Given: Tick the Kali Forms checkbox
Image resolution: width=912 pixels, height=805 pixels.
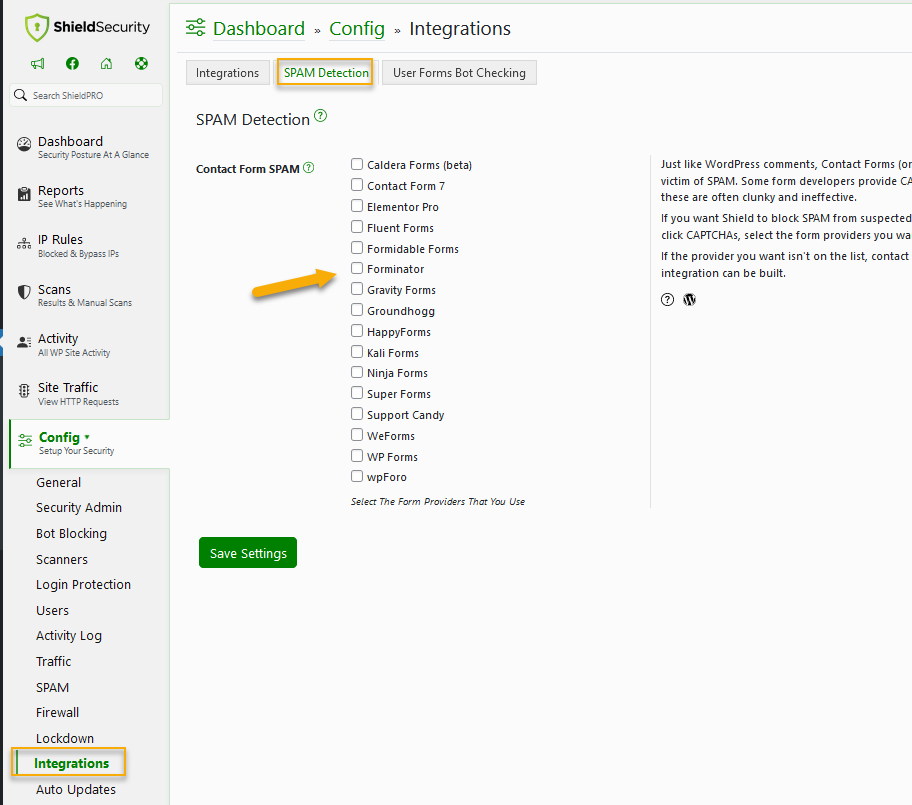Looking at the screenshot, I should 357,352.
